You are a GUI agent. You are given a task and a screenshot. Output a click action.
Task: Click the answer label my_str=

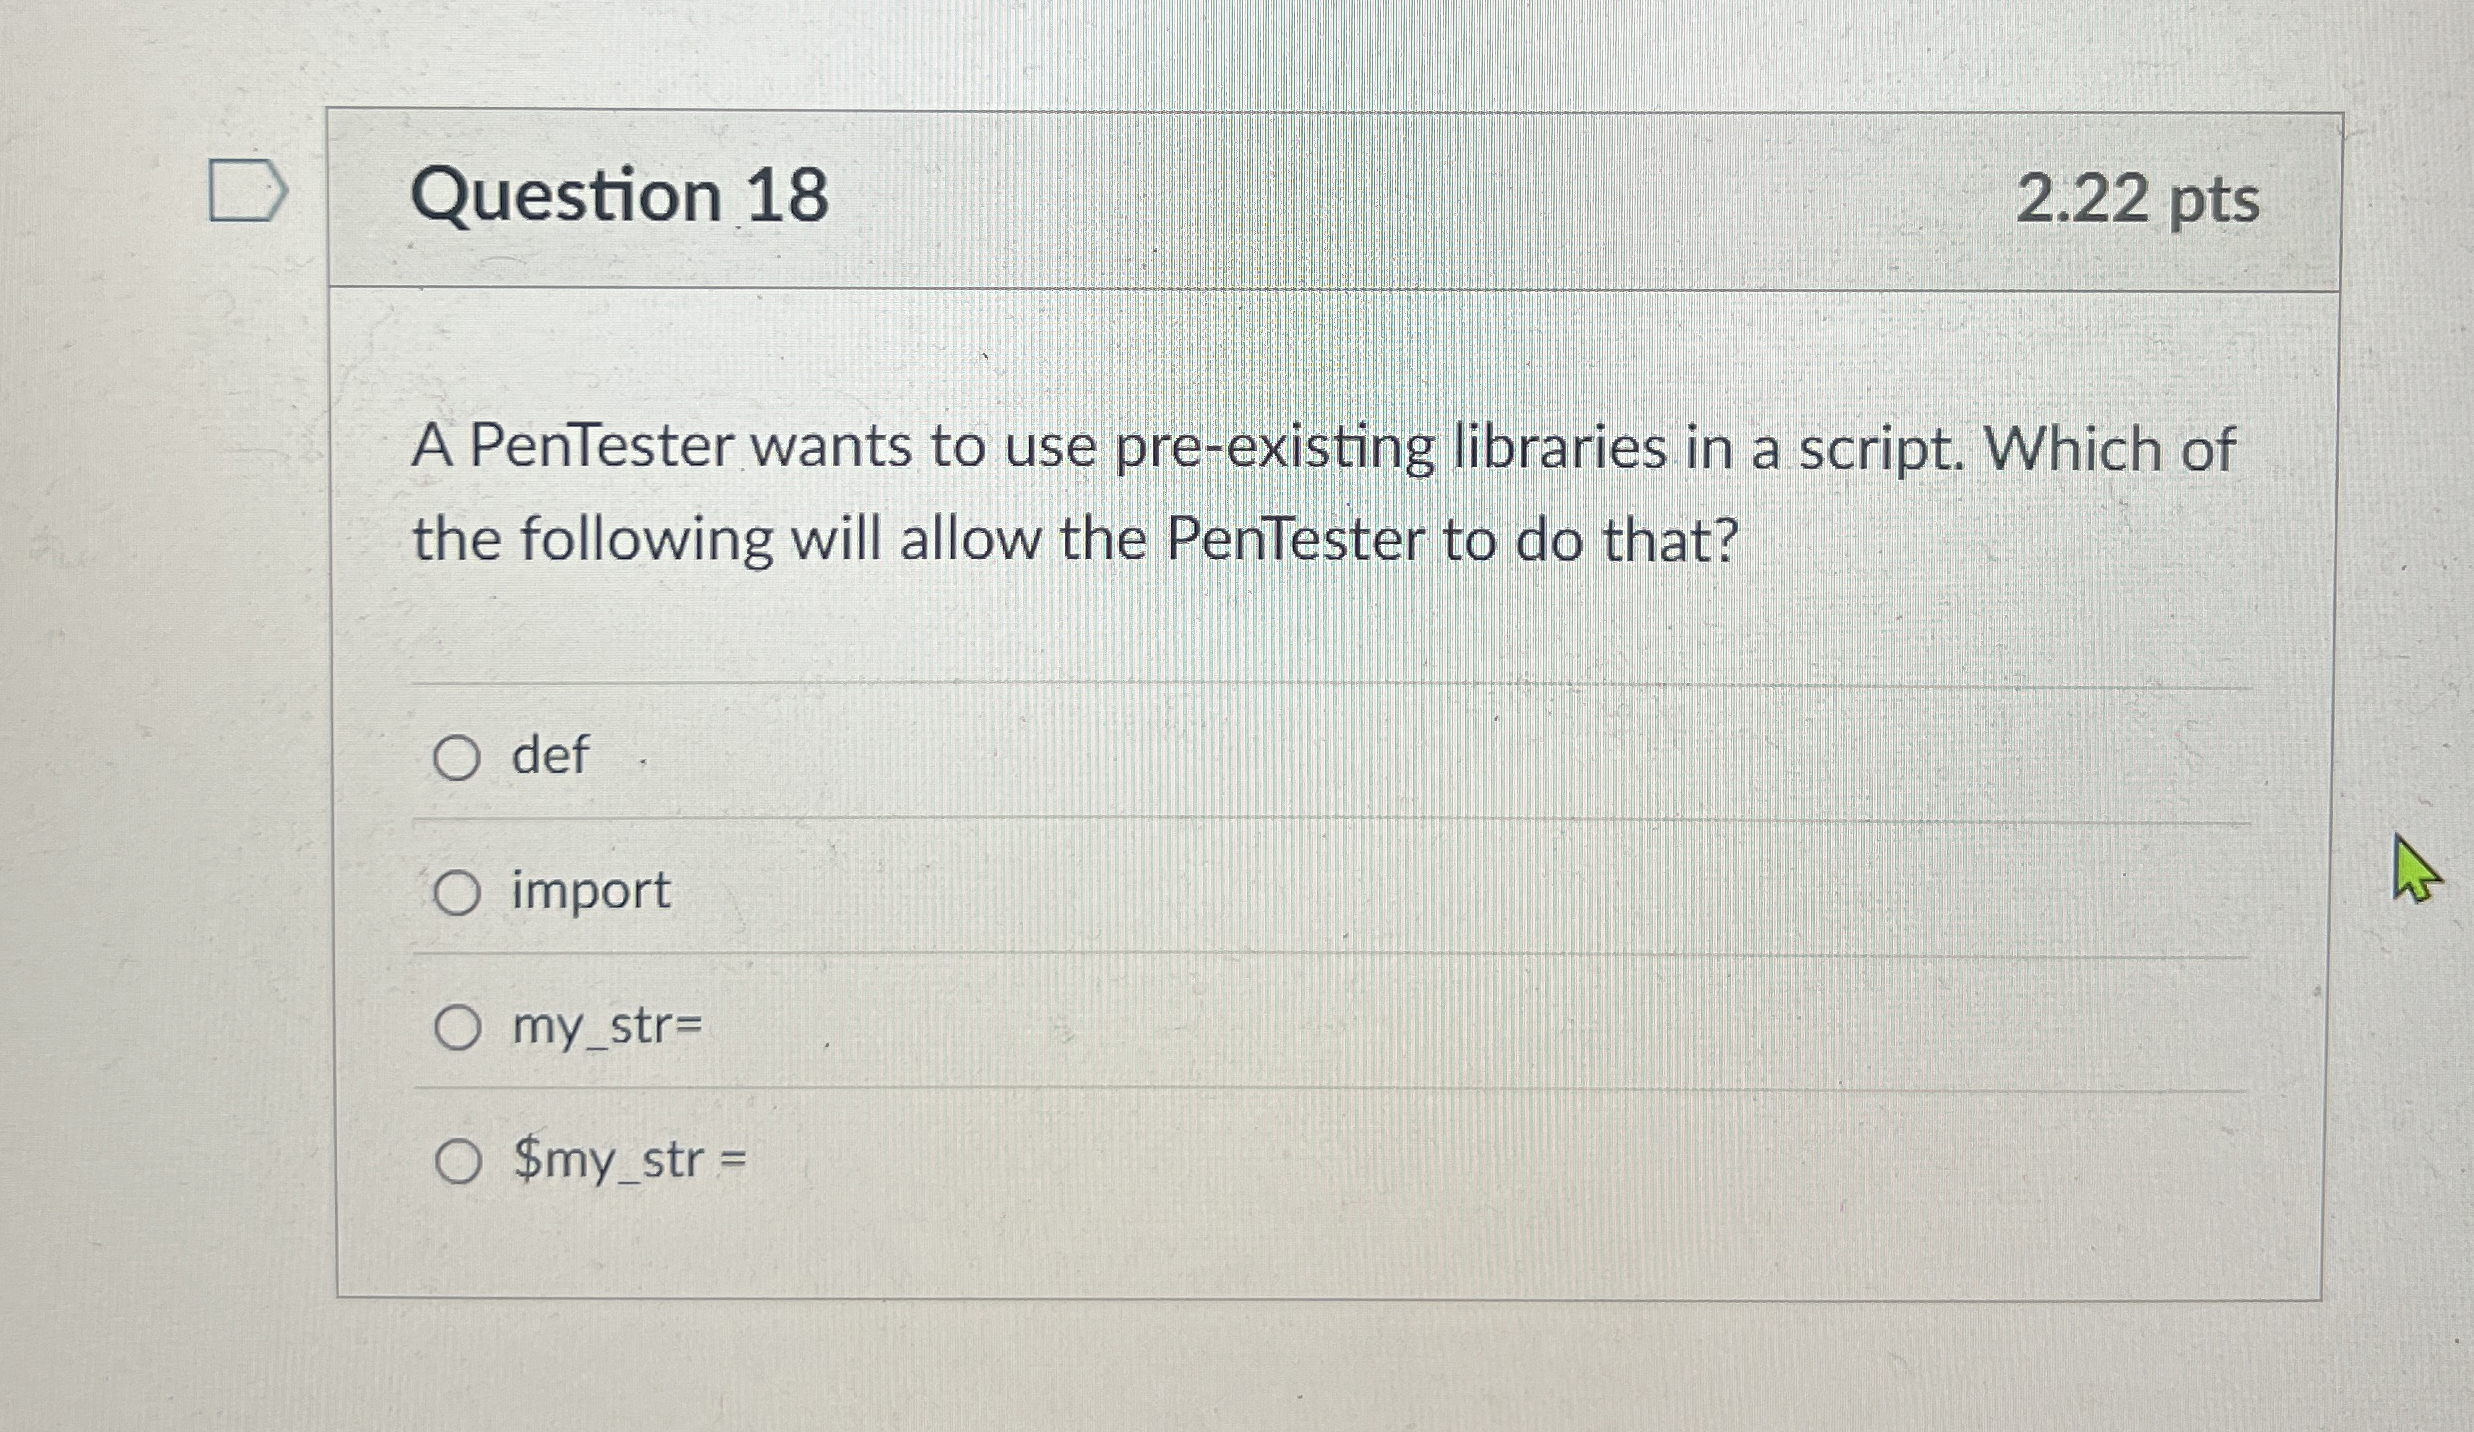click(x=606, y=1028)
